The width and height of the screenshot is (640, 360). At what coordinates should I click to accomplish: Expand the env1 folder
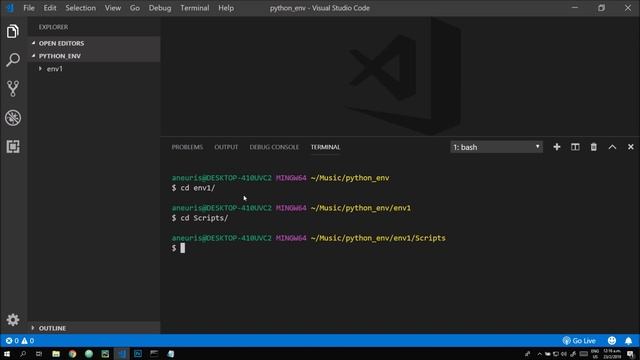[94, 69]
